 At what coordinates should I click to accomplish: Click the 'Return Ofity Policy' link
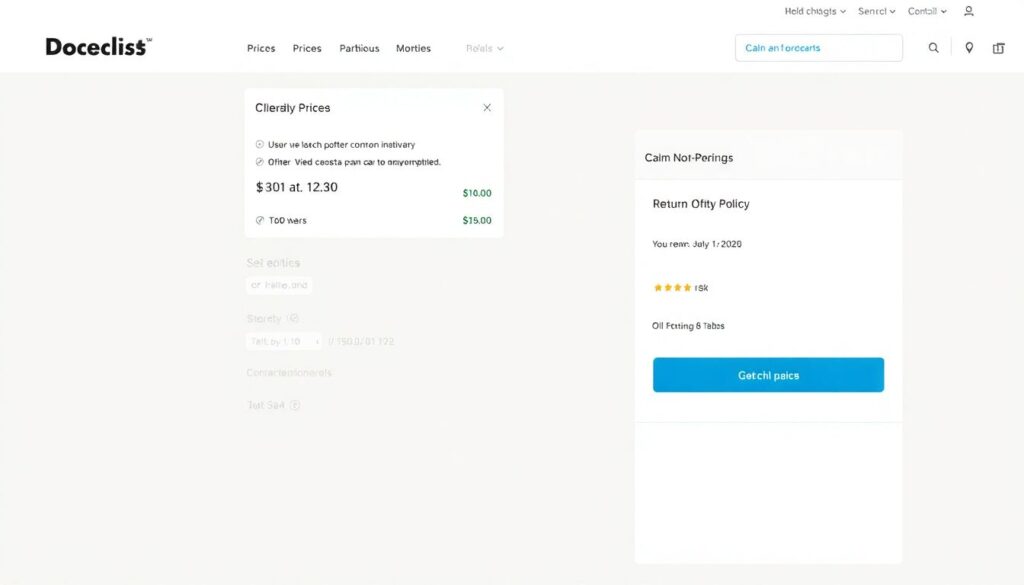click(700, 204)
